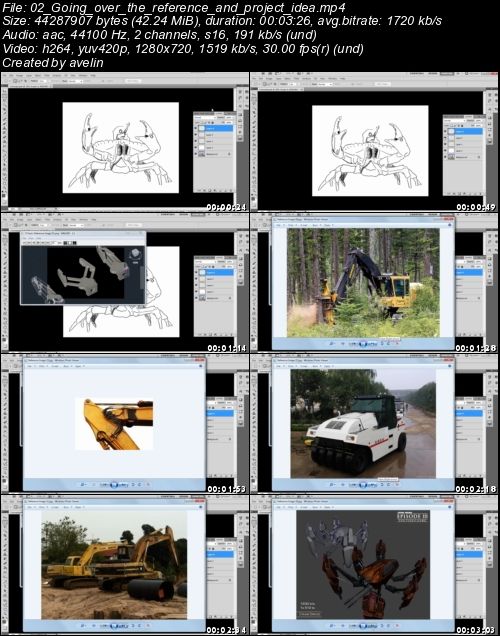Click slideshow play button under crab robot render
This screenshot has height=636, width=500.
(363, 626)
